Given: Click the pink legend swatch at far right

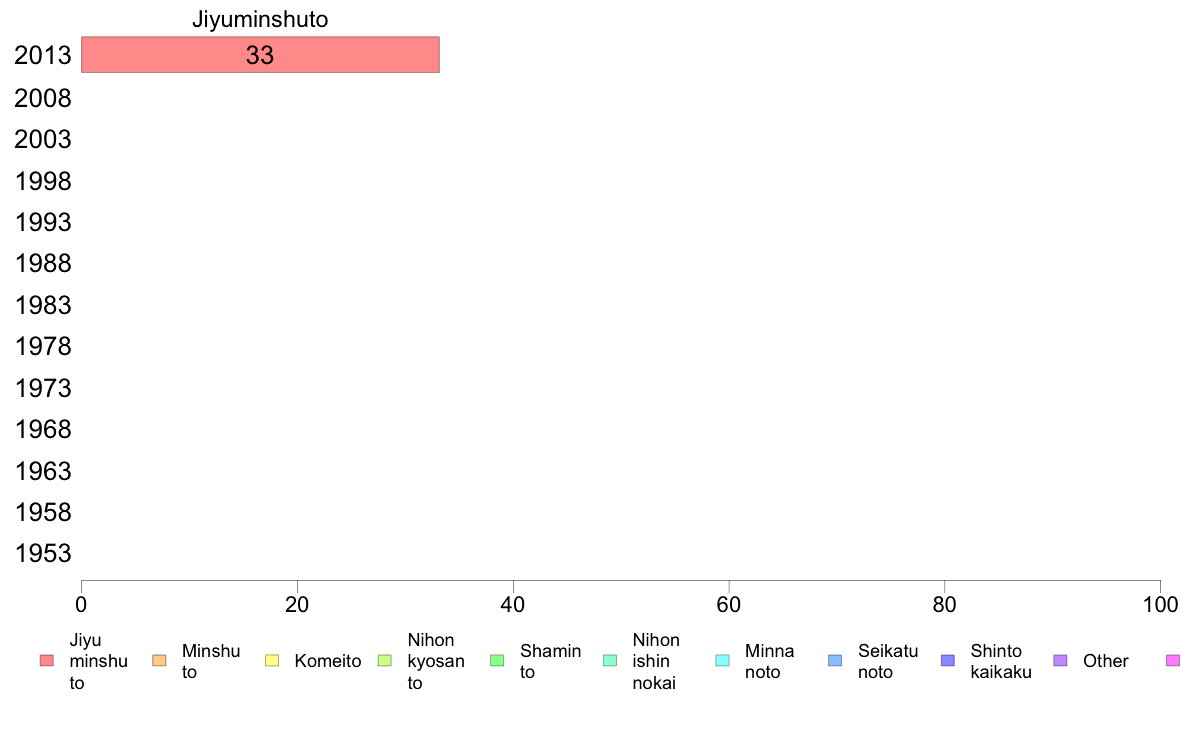Looking at the screenshot, I should click(x=1173, y=660).
